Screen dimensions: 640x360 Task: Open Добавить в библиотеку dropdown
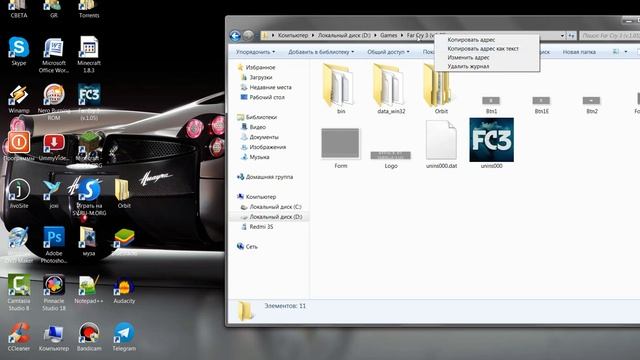coord(321,52)
